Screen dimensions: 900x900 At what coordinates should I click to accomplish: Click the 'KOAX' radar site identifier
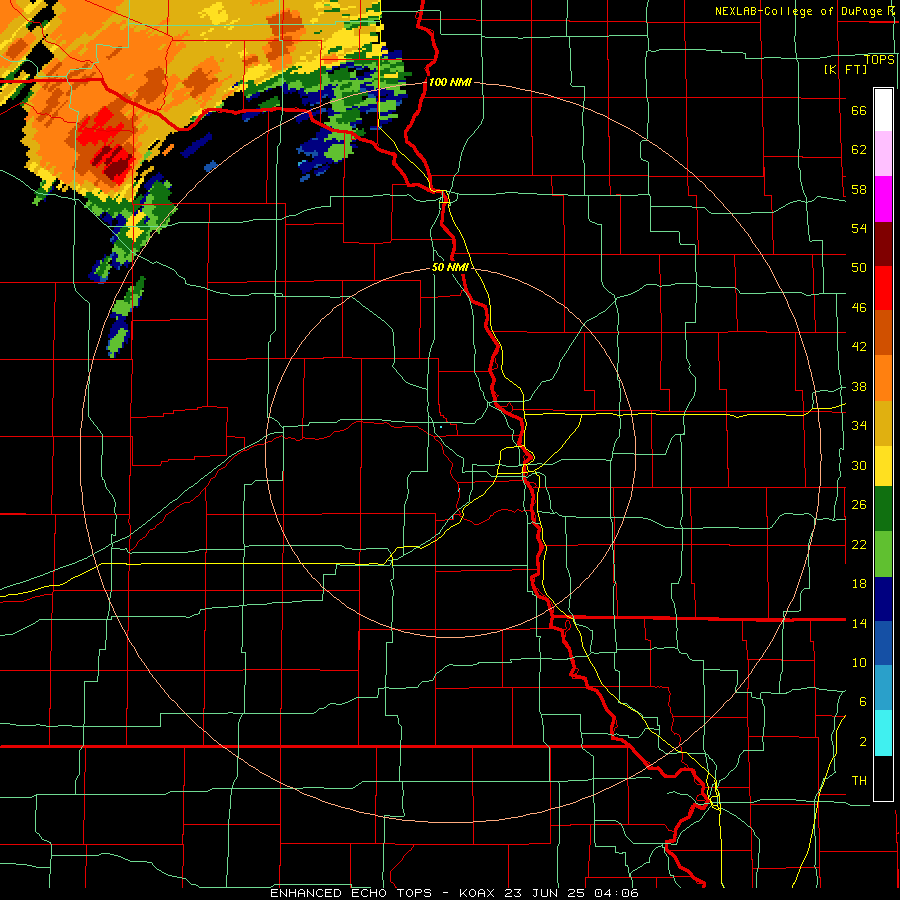[479, 893]
